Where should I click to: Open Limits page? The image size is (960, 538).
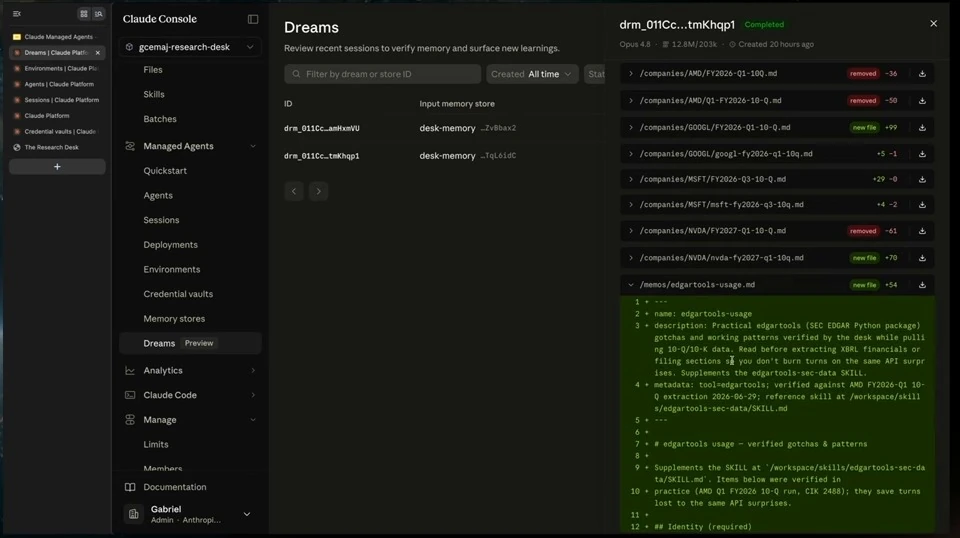[156, 444]
